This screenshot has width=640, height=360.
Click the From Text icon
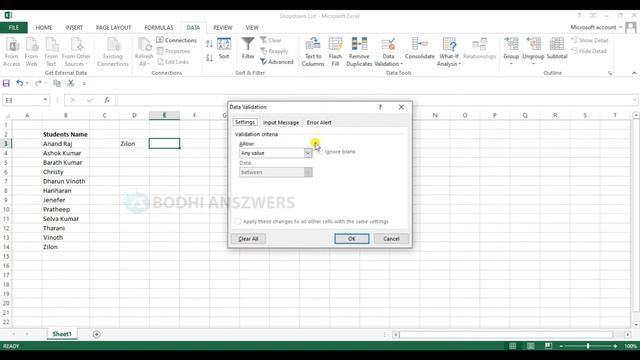pos(51,52)
